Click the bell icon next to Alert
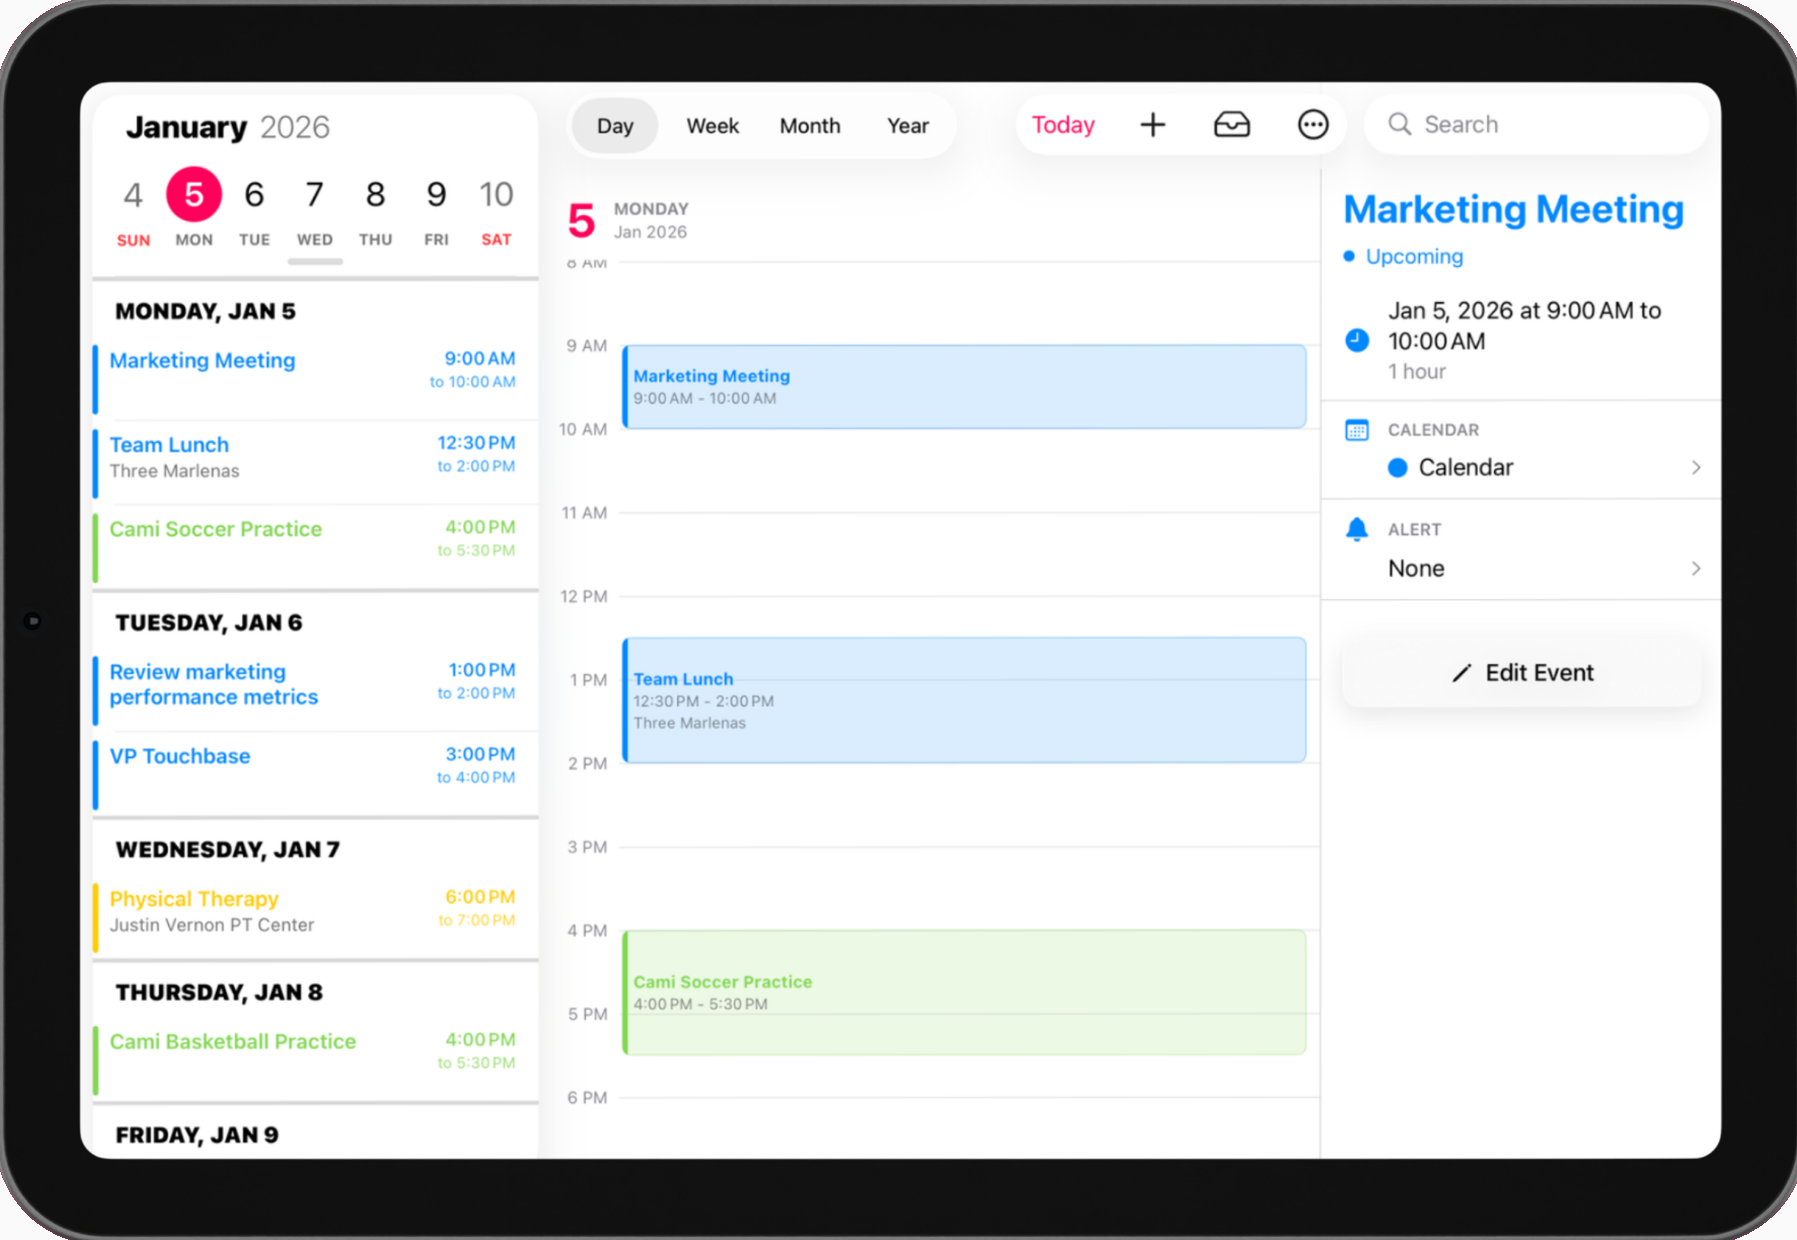Screen dimensions: 1797x1240 (1357, 529)
